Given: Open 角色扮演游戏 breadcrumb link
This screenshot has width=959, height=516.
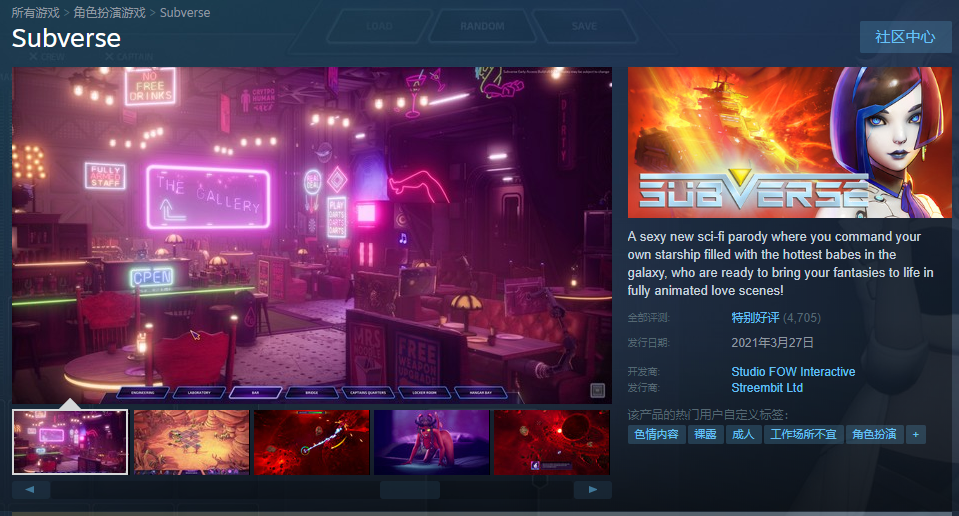Looking at the screenshot, I should (x=109, y=12).
